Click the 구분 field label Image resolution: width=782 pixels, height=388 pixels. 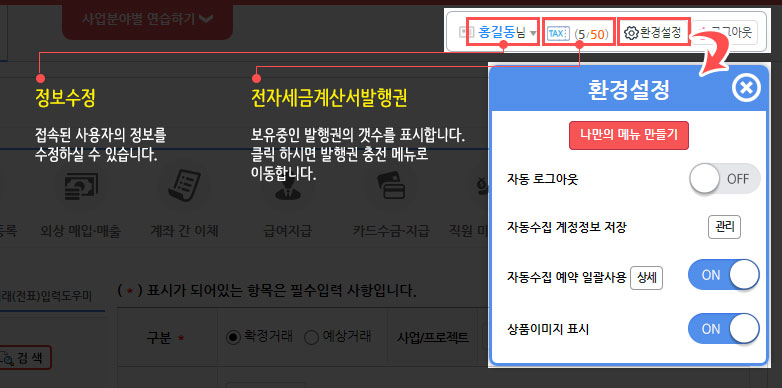click(159, 339)
